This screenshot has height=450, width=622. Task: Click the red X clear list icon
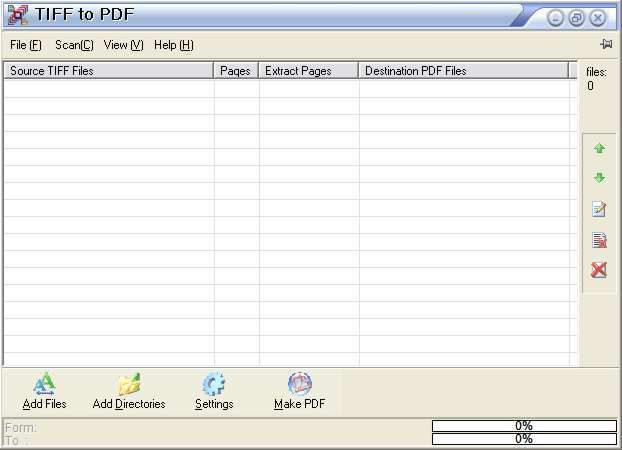pos(599,270)
